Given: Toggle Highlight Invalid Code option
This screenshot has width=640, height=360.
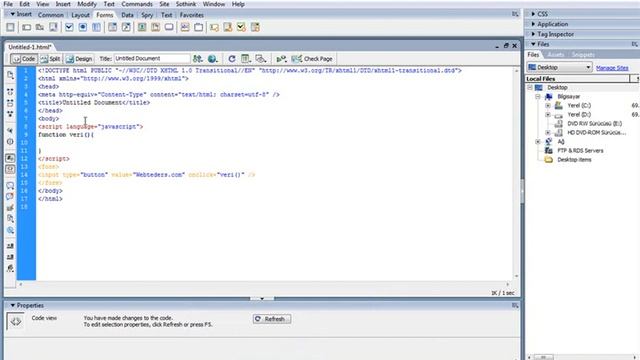Looking at the screenshot, I should coord(10,169).
